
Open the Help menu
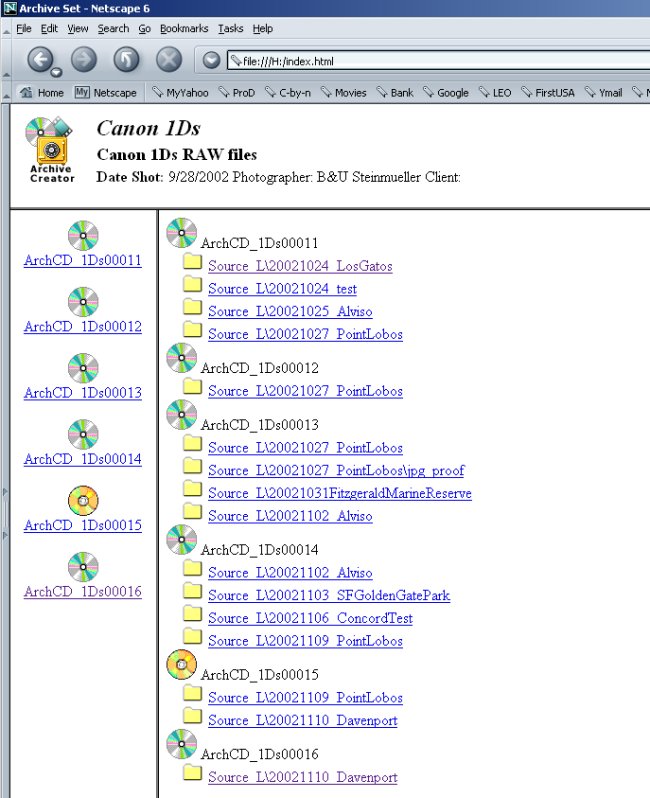tap(263, 29)
